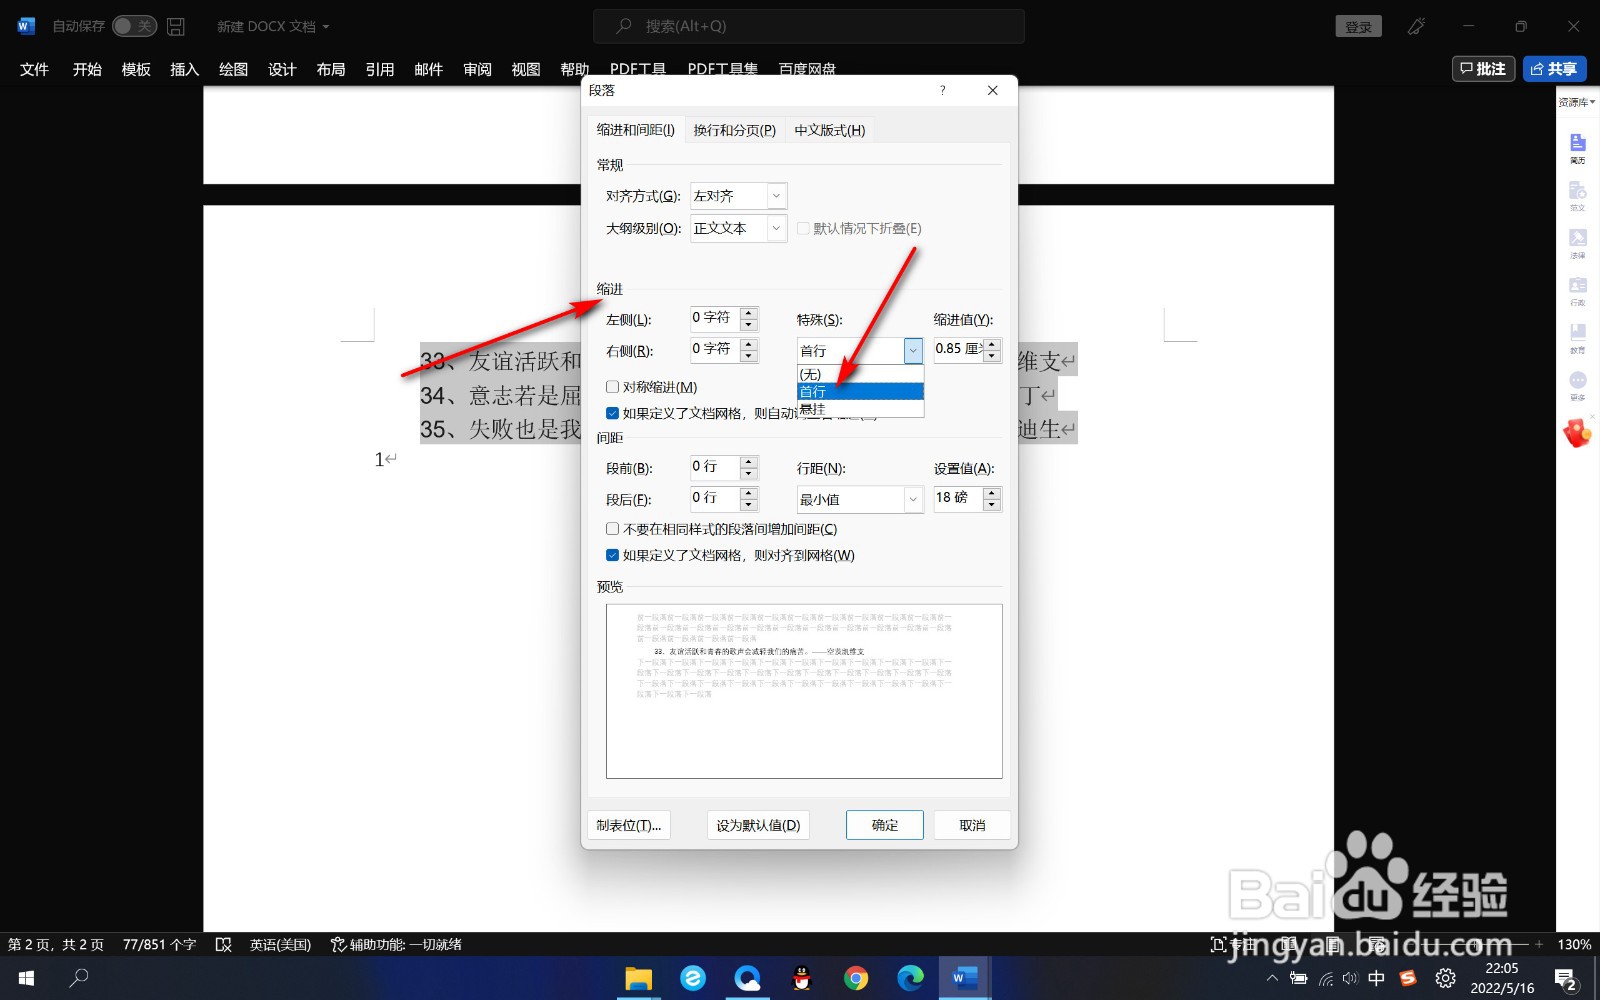Increase 缩进值 indent value with up spinner

[x=992, y=344]
